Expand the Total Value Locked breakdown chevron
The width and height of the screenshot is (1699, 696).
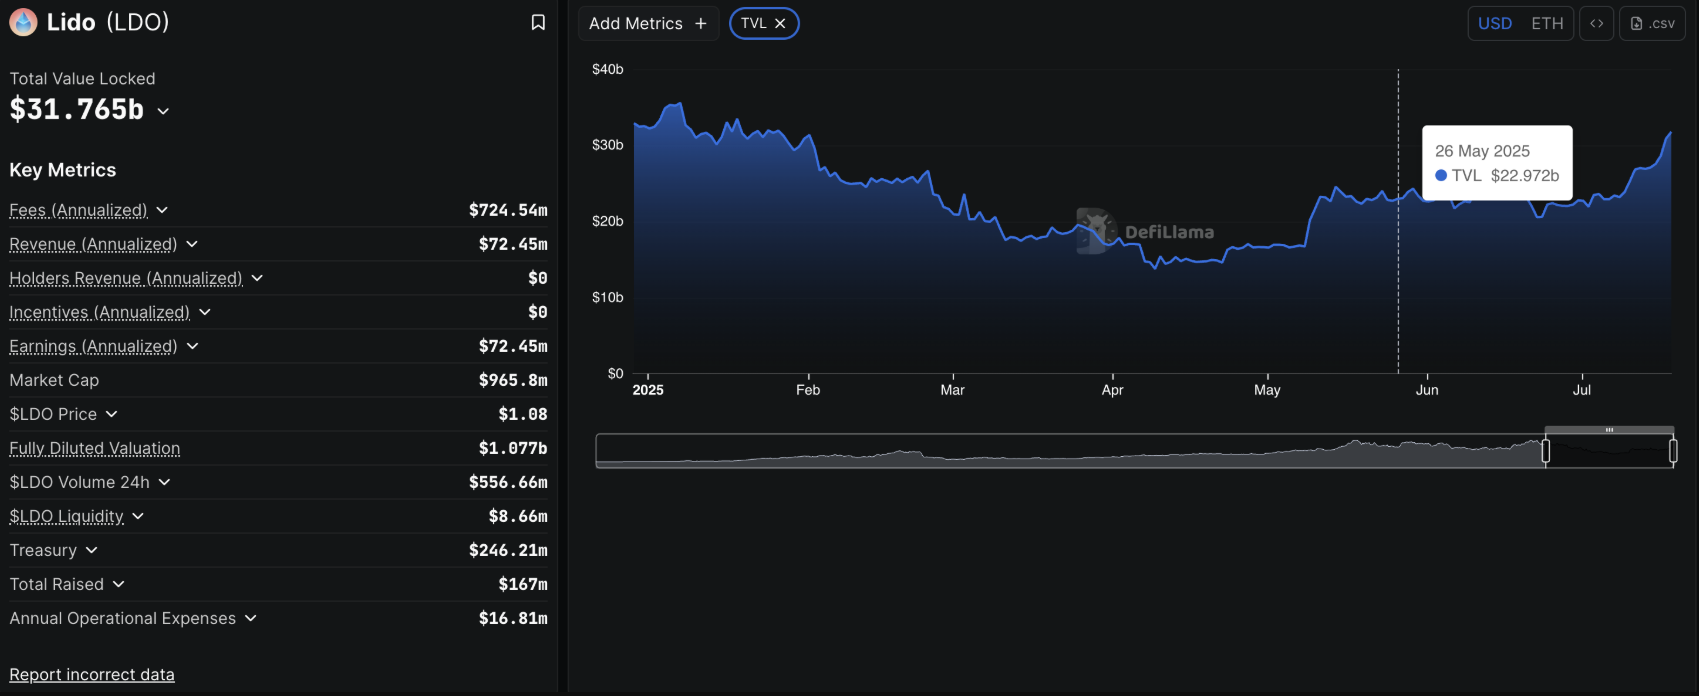(163, 111)
